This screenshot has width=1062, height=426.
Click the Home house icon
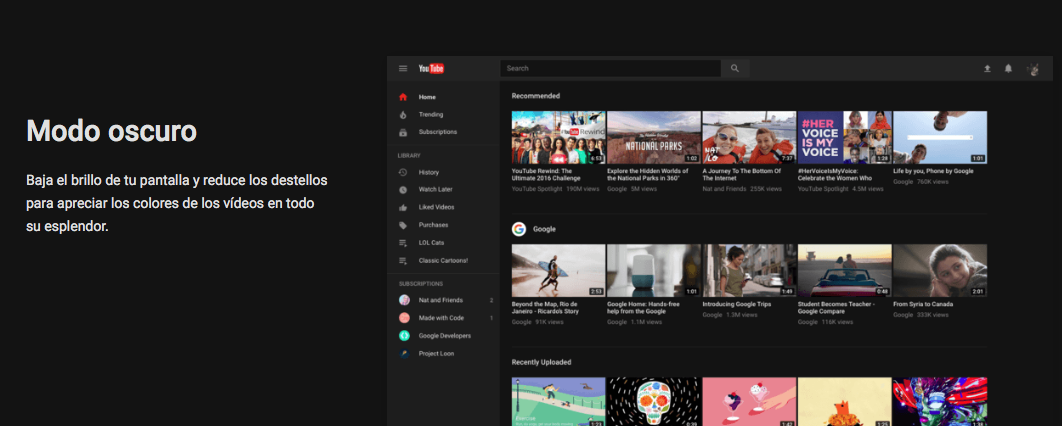(x=403, y=97)
